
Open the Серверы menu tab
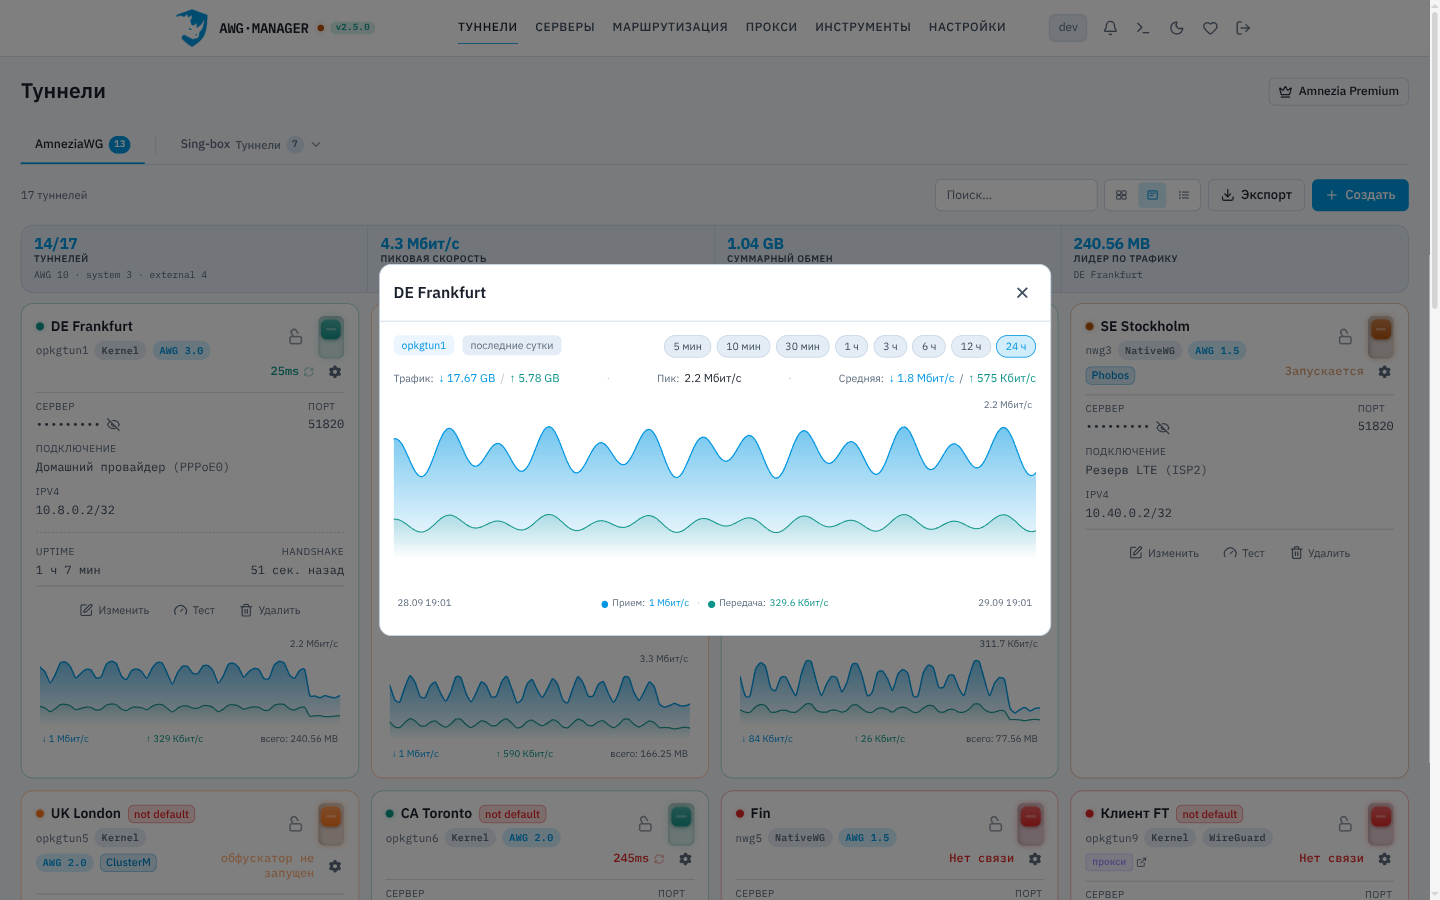[565, 27]
